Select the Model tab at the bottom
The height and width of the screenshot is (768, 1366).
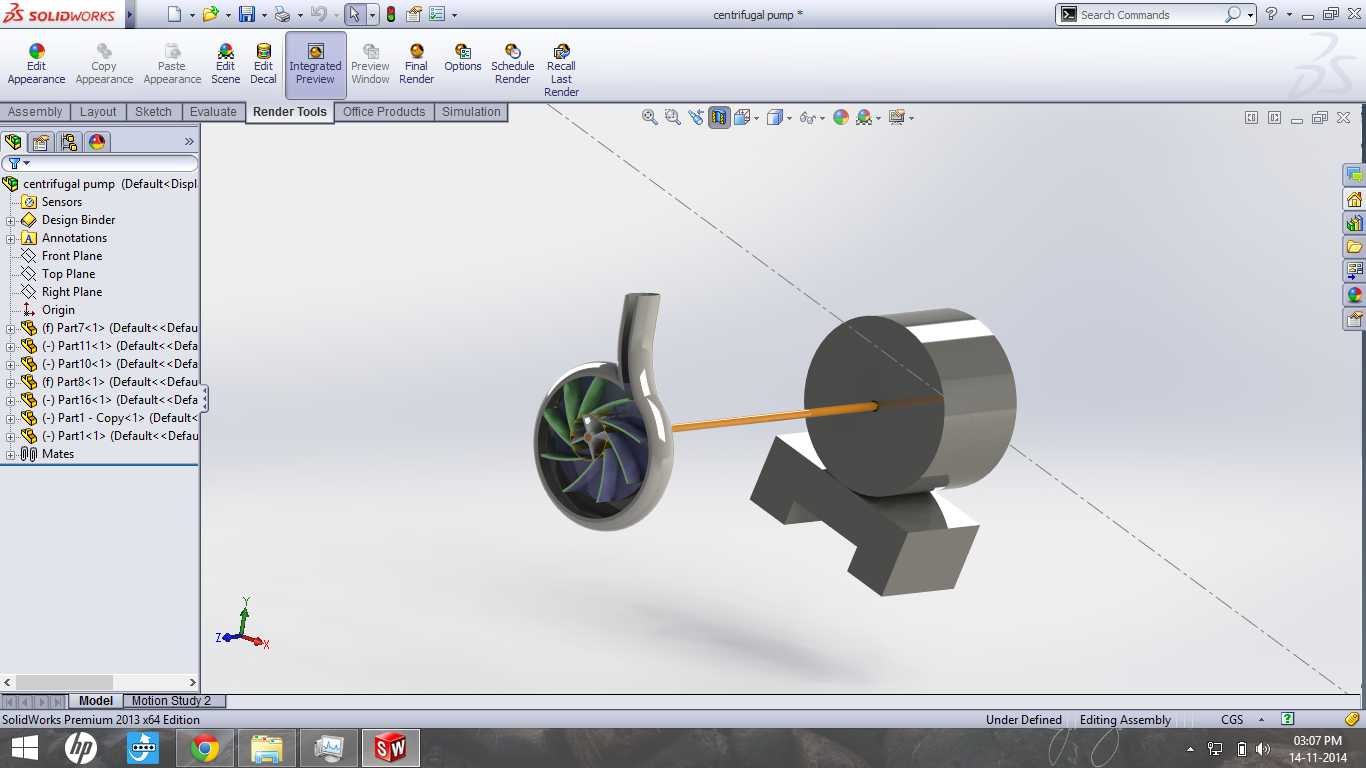coord(96,701)
